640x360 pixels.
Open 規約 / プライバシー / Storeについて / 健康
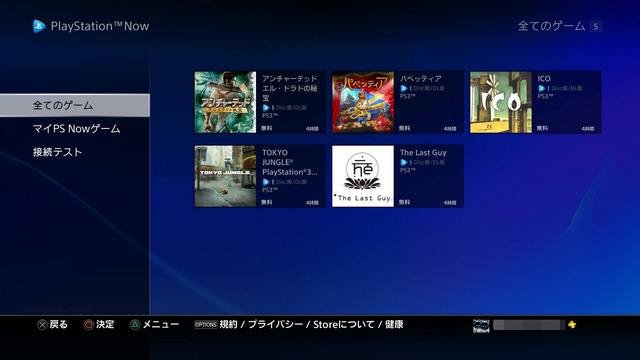(311, 324)
